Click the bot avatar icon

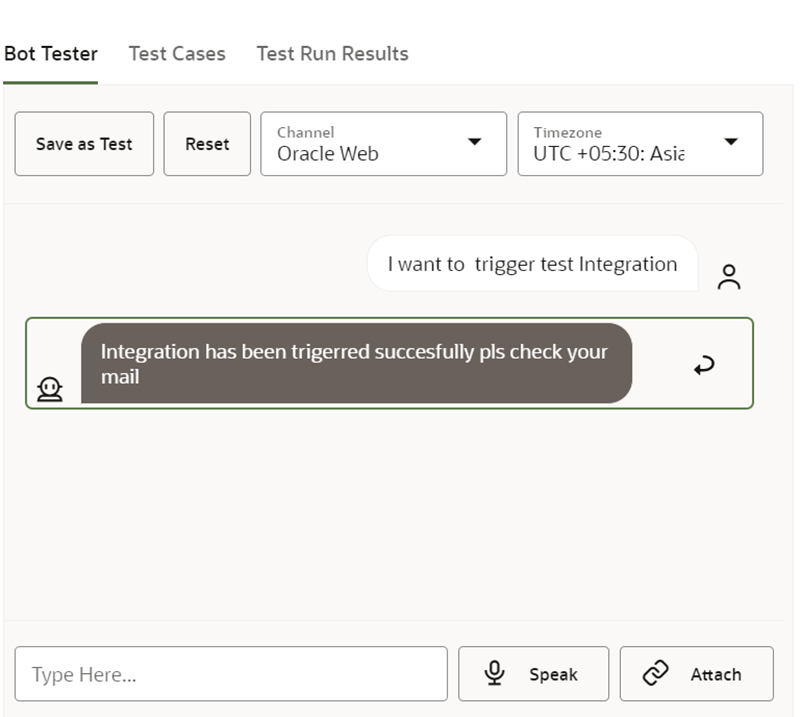pyautogui.click(x=49, y=389)
